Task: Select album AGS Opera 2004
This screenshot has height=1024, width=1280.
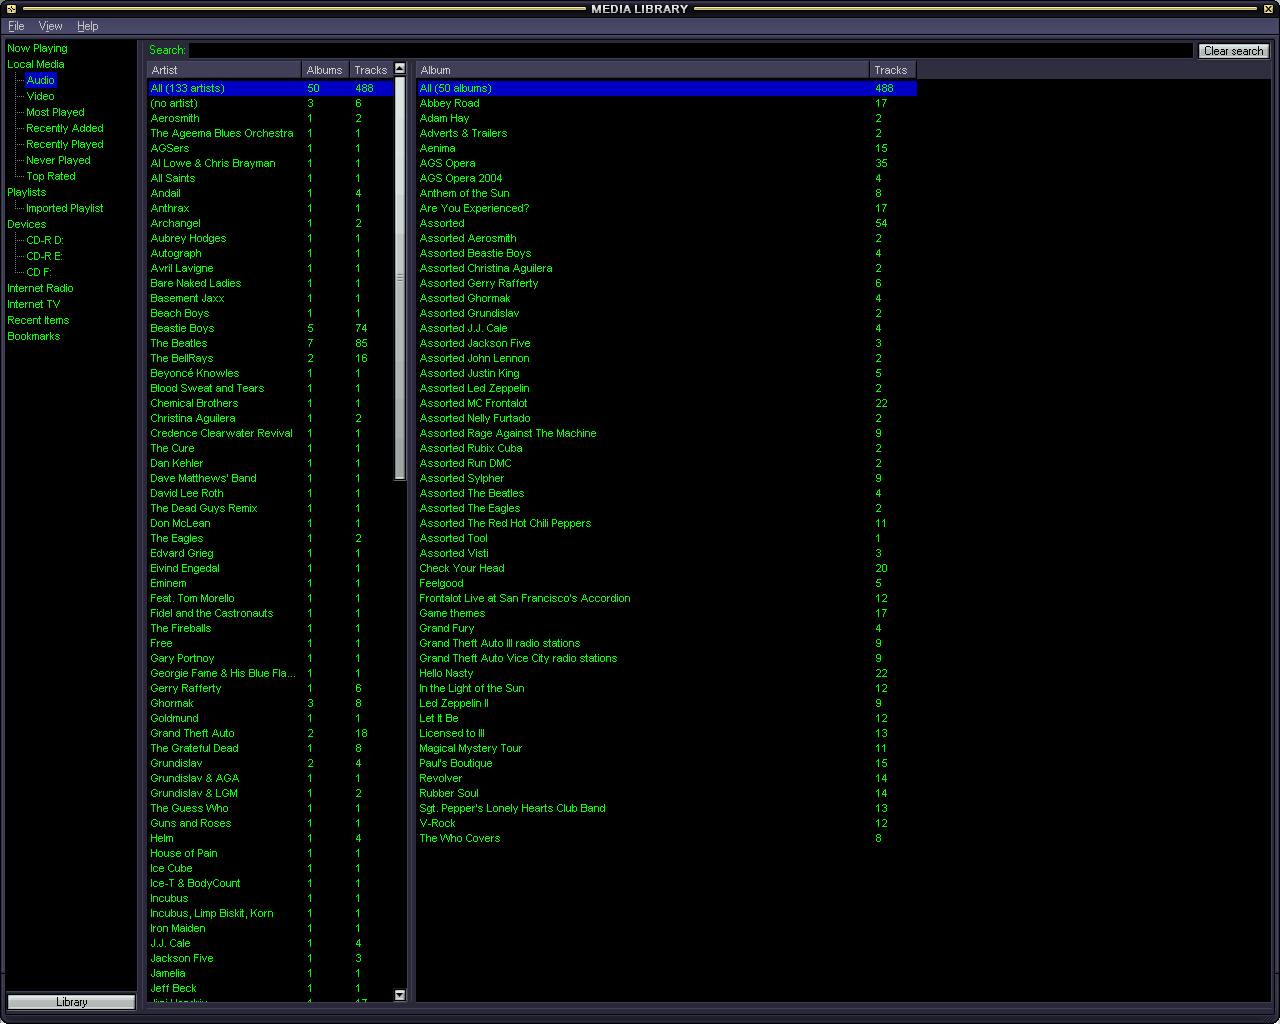Action: (x=667, y=178)
